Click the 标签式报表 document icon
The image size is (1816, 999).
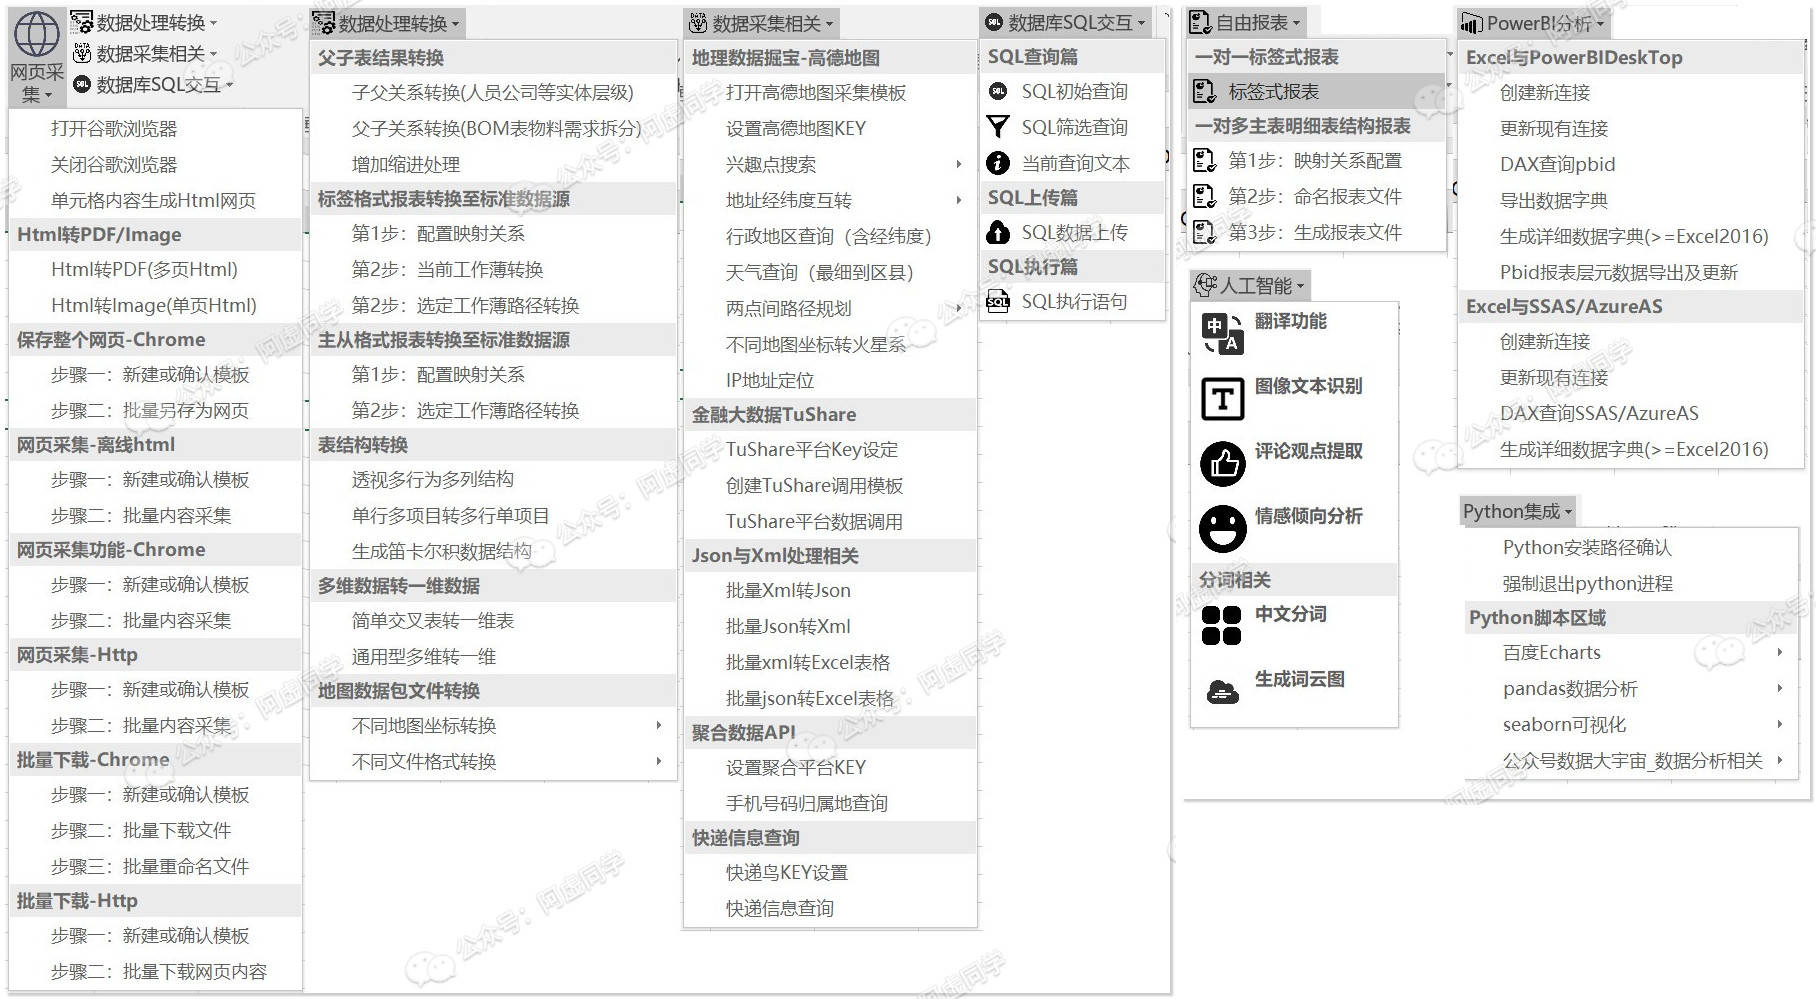coord(1204,92)
